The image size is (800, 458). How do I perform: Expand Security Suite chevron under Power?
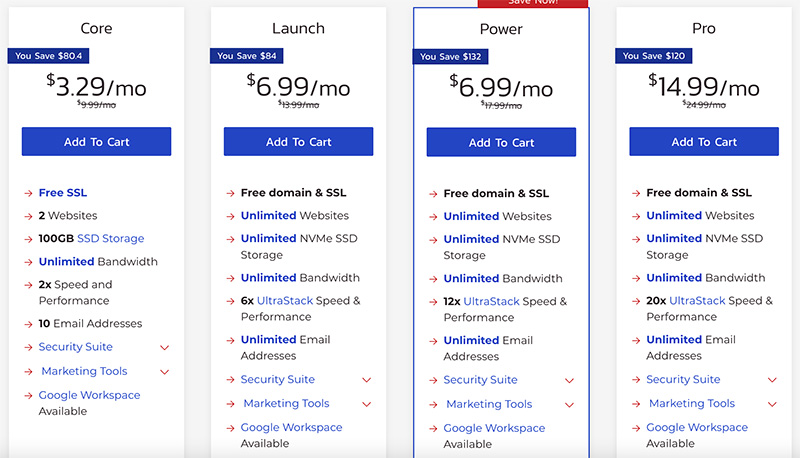coord(569,380)
